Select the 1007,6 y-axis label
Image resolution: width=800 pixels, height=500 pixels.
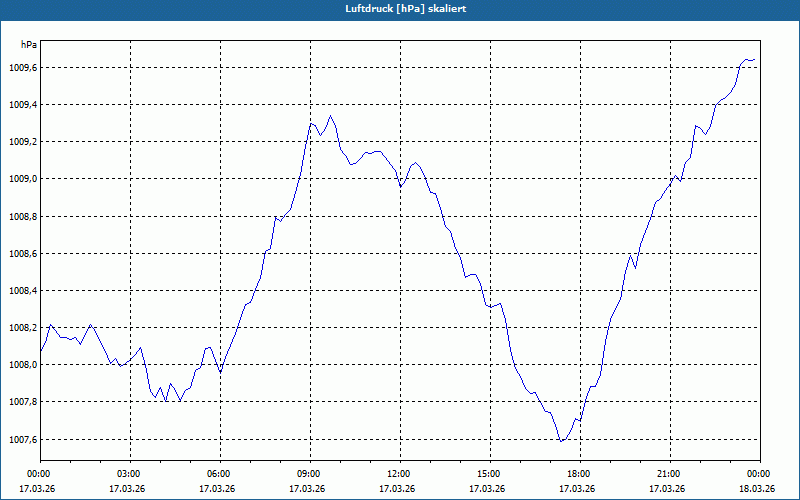point(22,439)
